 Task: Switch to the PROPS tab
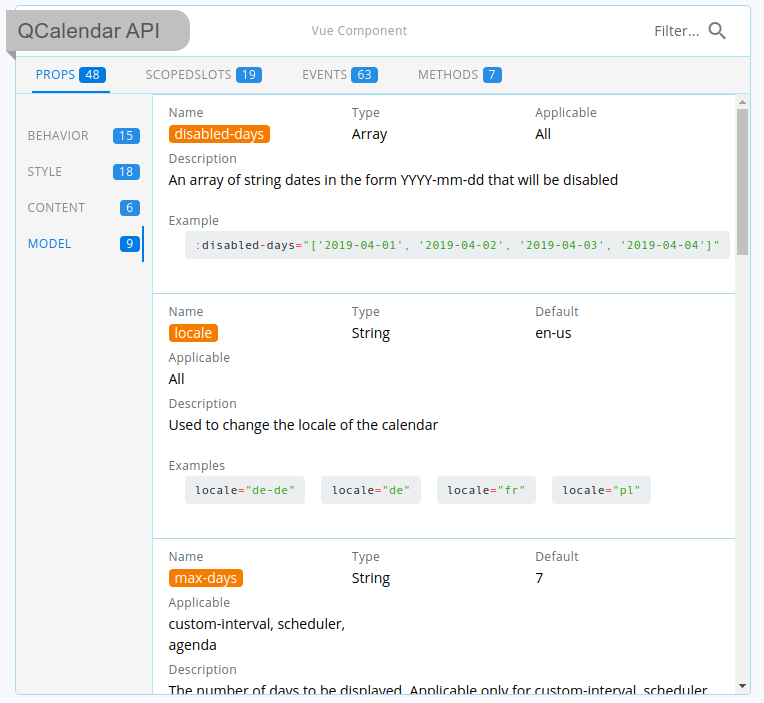[71, 75]
